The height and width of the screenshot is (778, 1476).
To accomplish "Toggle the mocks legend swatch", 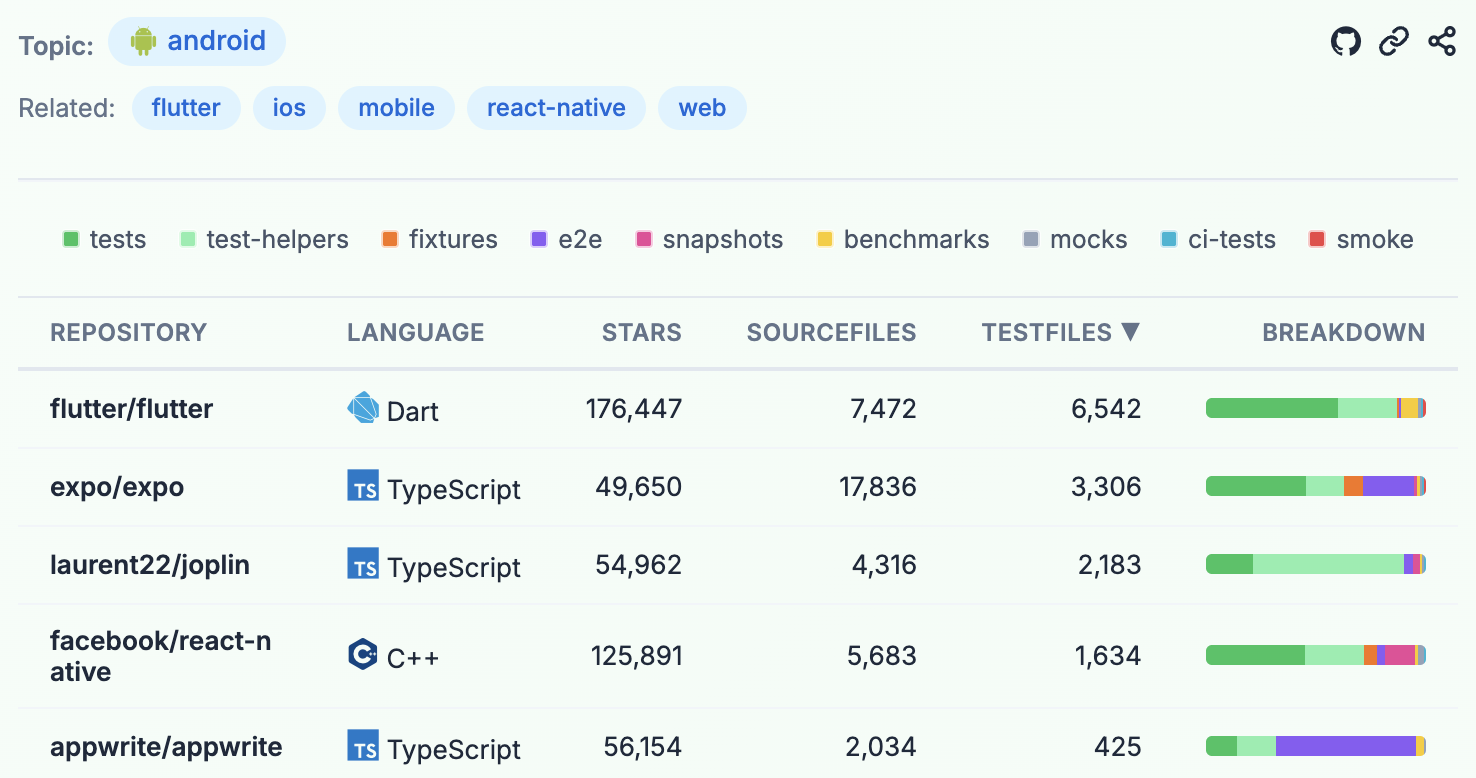I will click(1031, 240).
